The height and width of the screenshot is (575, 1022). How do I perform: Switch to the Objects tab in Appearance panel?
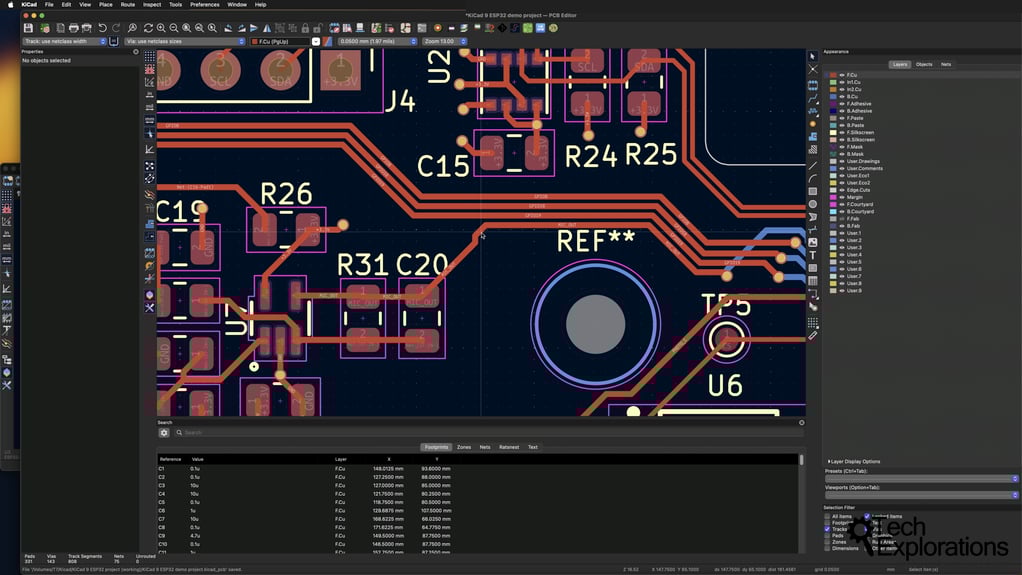tap(924, 64)
